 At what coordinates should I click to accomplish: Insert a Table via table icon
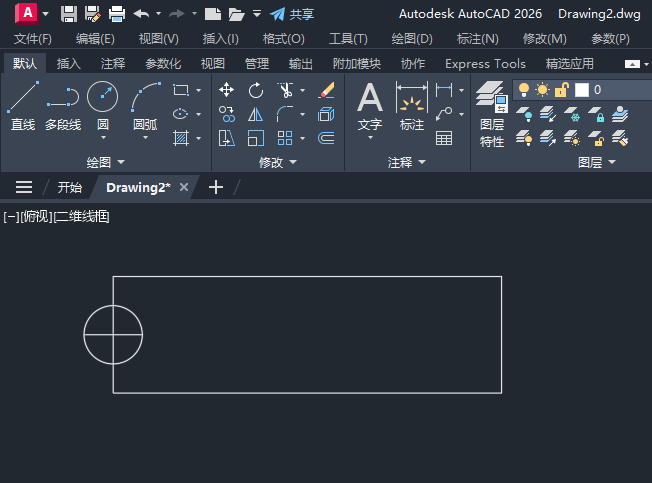(444, 138)
